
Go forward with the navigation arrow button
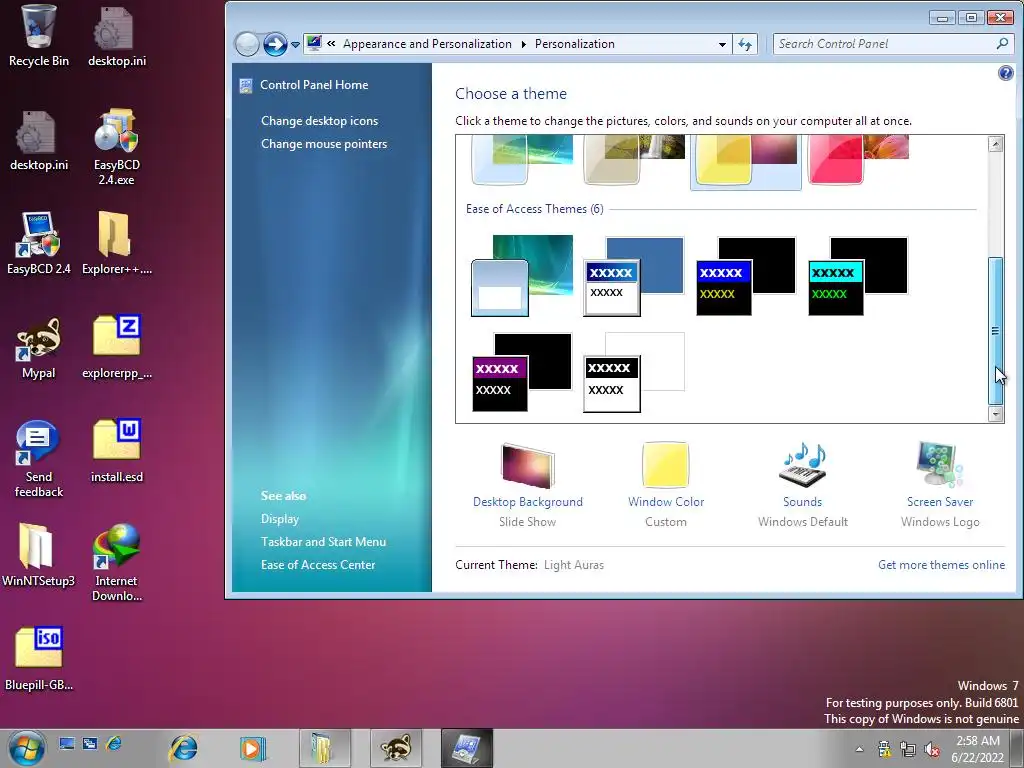pos(275,44)
